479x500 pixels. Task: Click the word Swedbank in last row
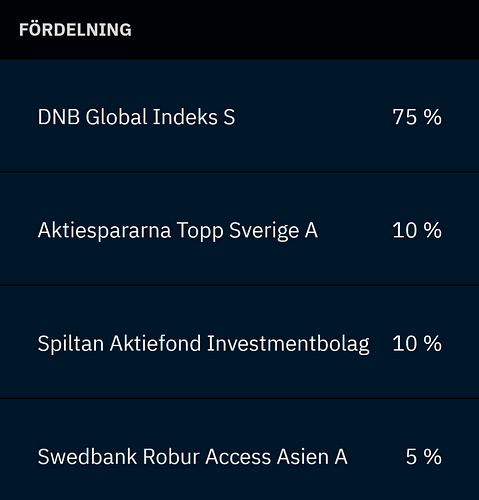pos(87,456)
